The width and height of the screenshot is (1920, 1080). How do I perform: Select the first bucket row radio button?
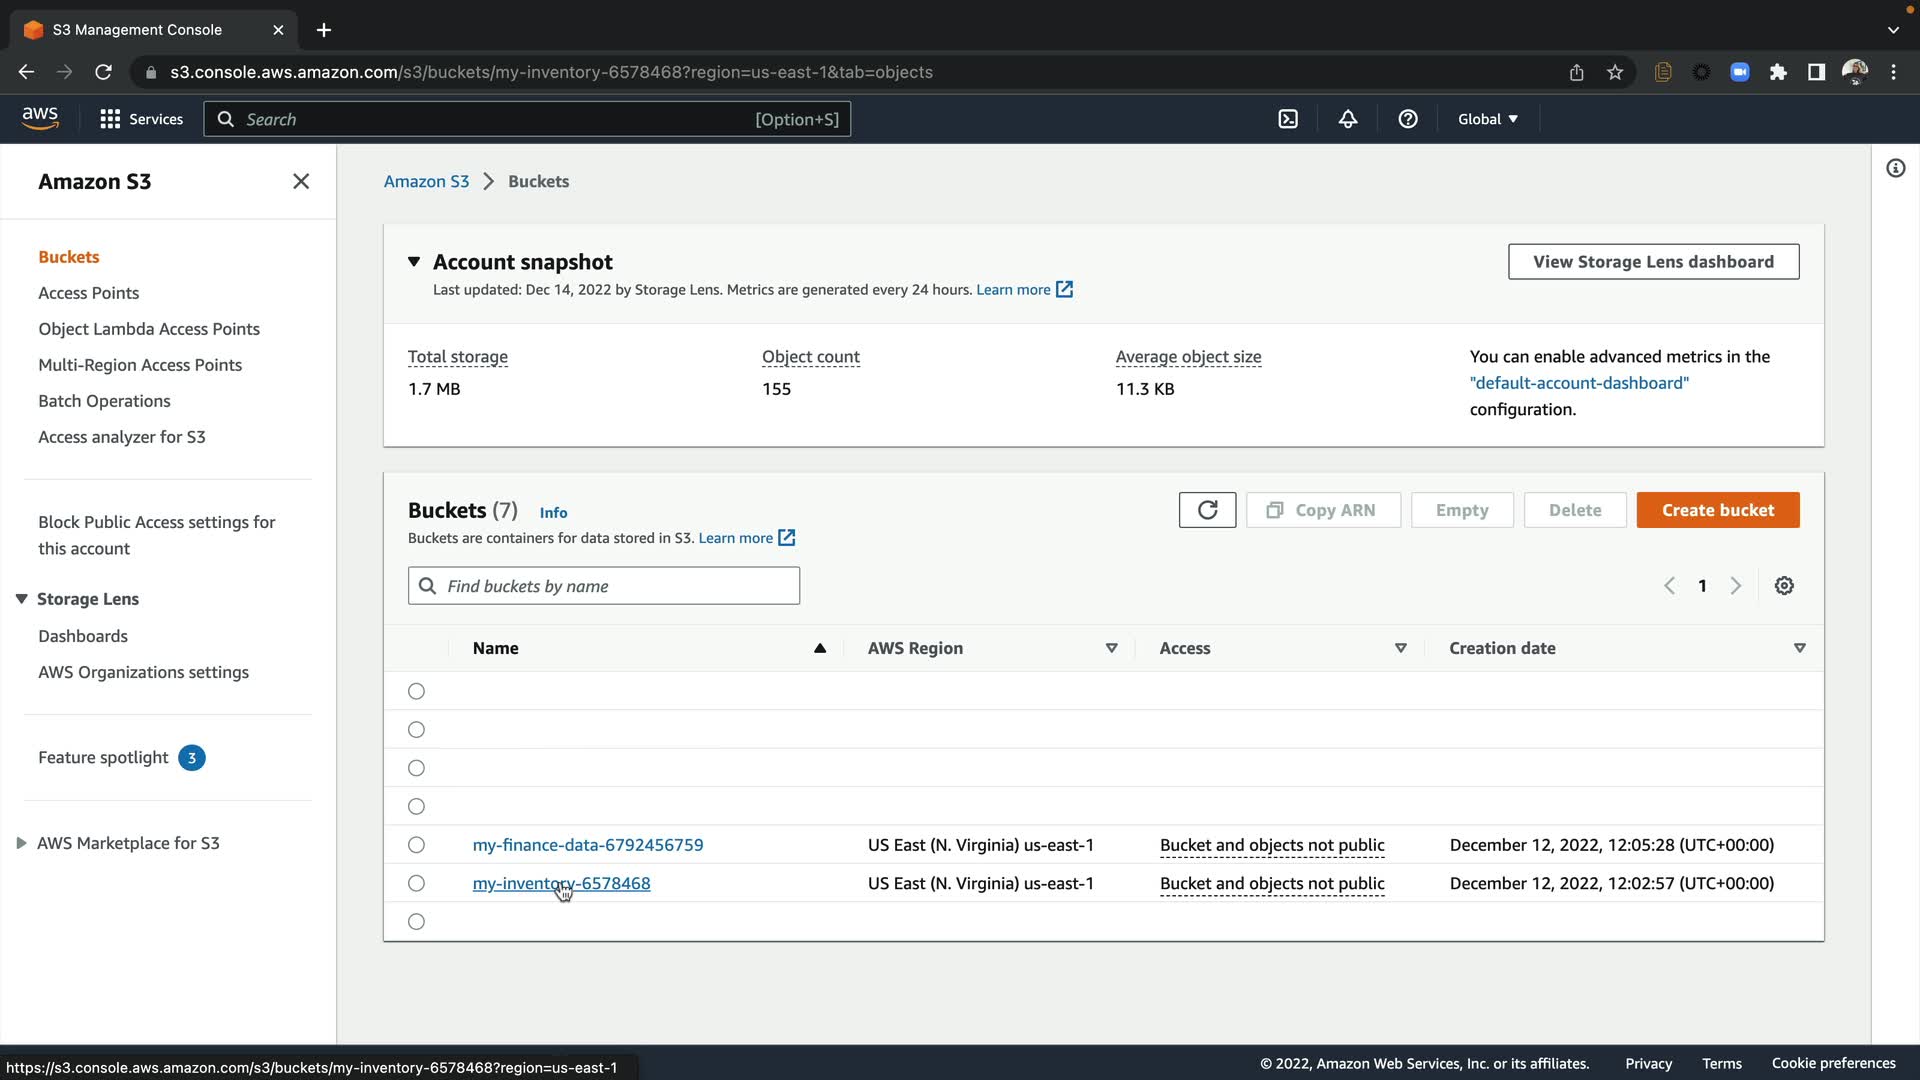pyautogui.click(x=417, y=691)
